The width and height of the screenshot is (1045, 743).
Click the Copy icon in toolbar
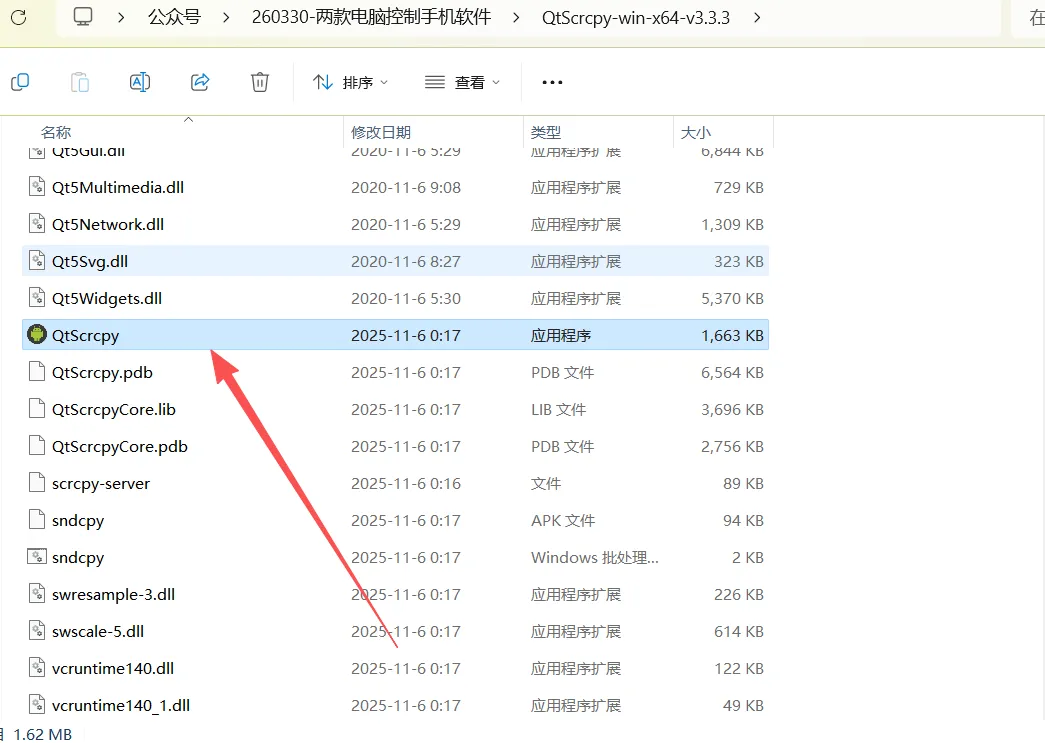coord(20,82)
